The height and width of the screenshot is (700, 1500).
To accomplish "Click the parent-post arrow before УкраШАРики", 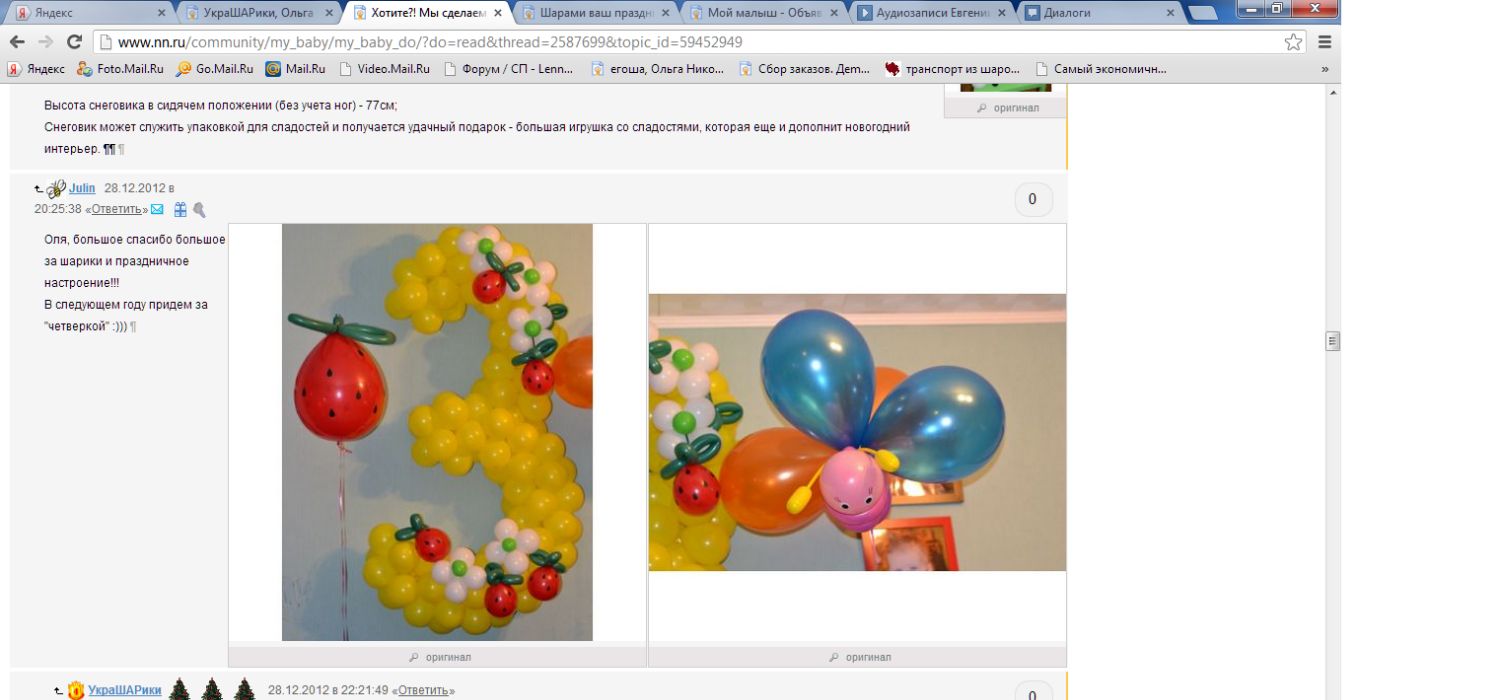I will point(59,690).
